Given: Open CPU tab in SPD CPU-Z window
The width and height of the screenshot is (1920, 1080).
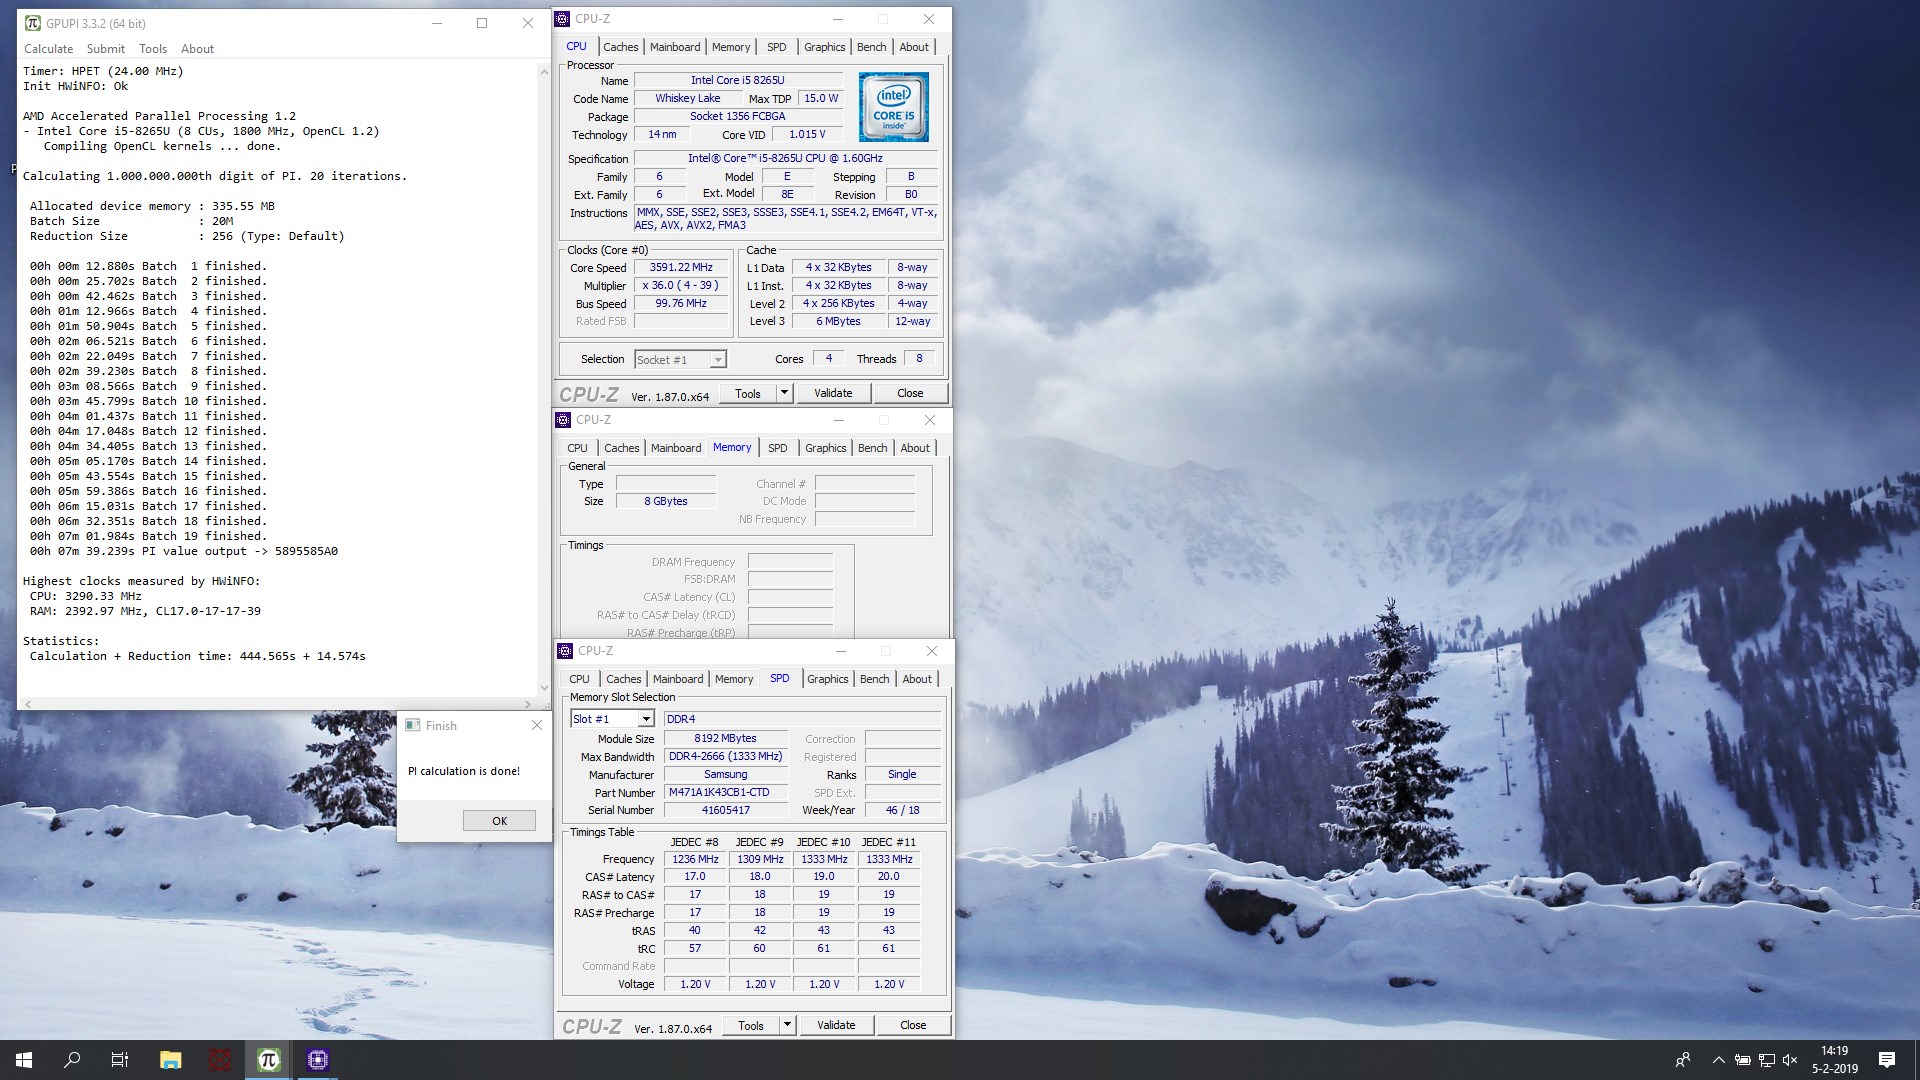Looking at the screenshot, I should coord(579,679).
